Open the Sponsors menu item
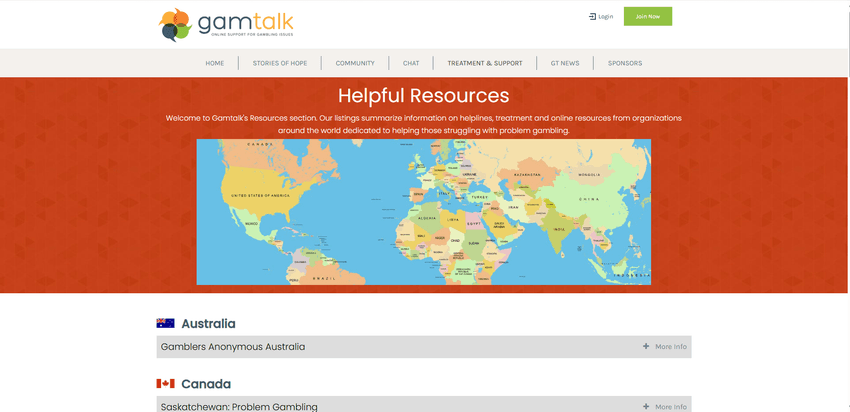 625,63
